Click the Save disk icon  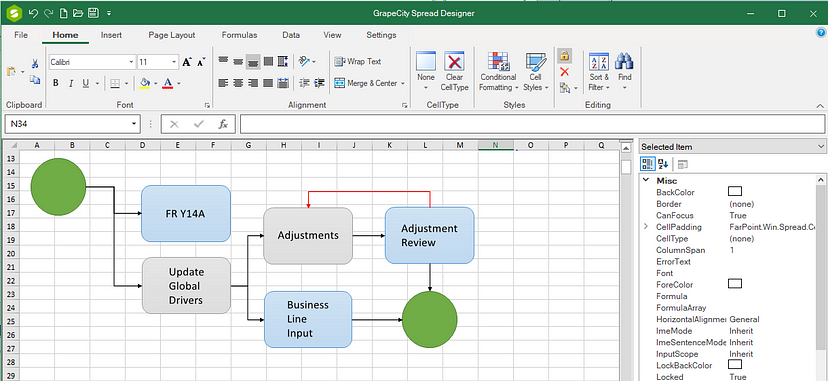tap(92, 13)
